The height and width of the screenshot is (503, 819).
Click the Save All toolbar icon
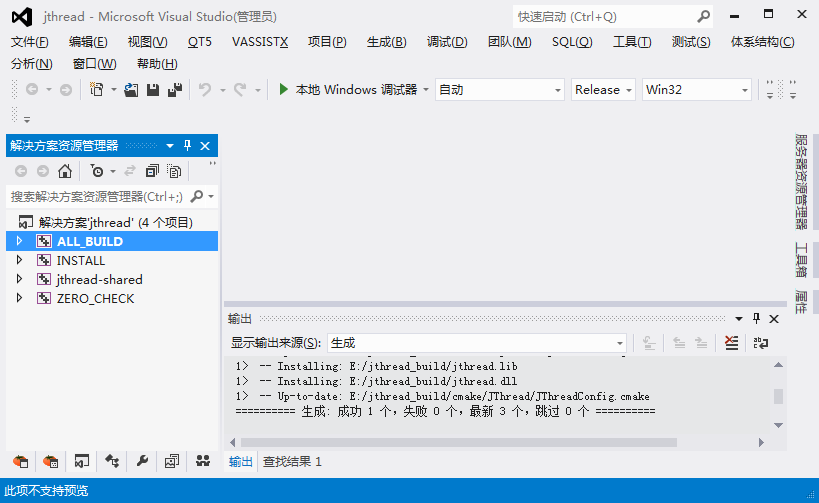tap(175, 90)
